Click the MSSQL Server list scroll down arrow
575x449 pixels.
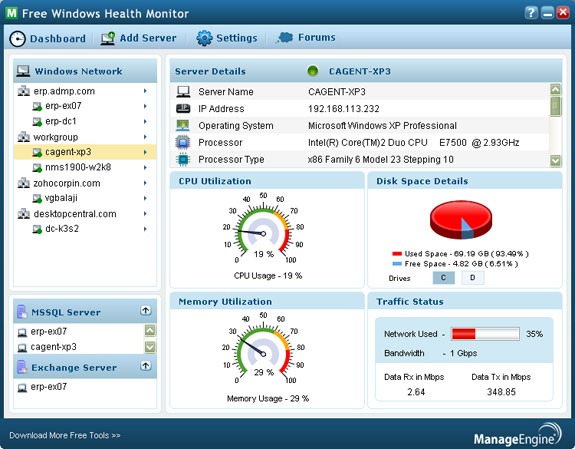[x=150, y=347]
